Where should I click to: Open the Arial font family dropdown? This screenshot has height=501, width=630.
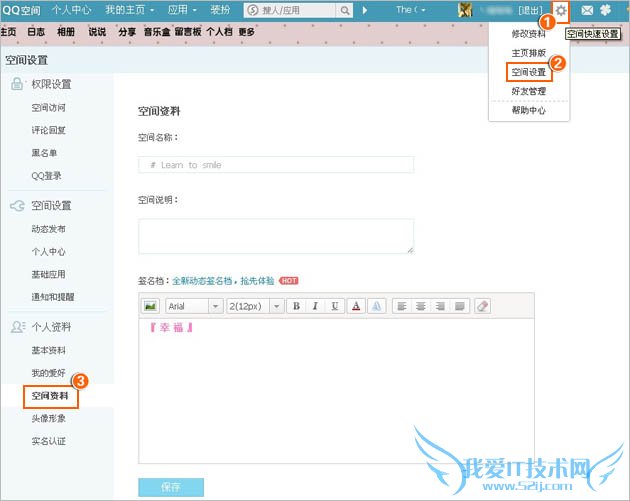tap(194, 306)
